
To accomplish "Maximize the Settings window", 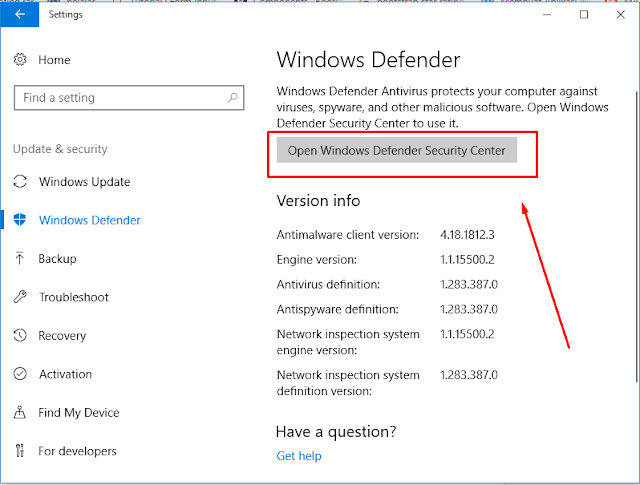I will pos(584,14).
